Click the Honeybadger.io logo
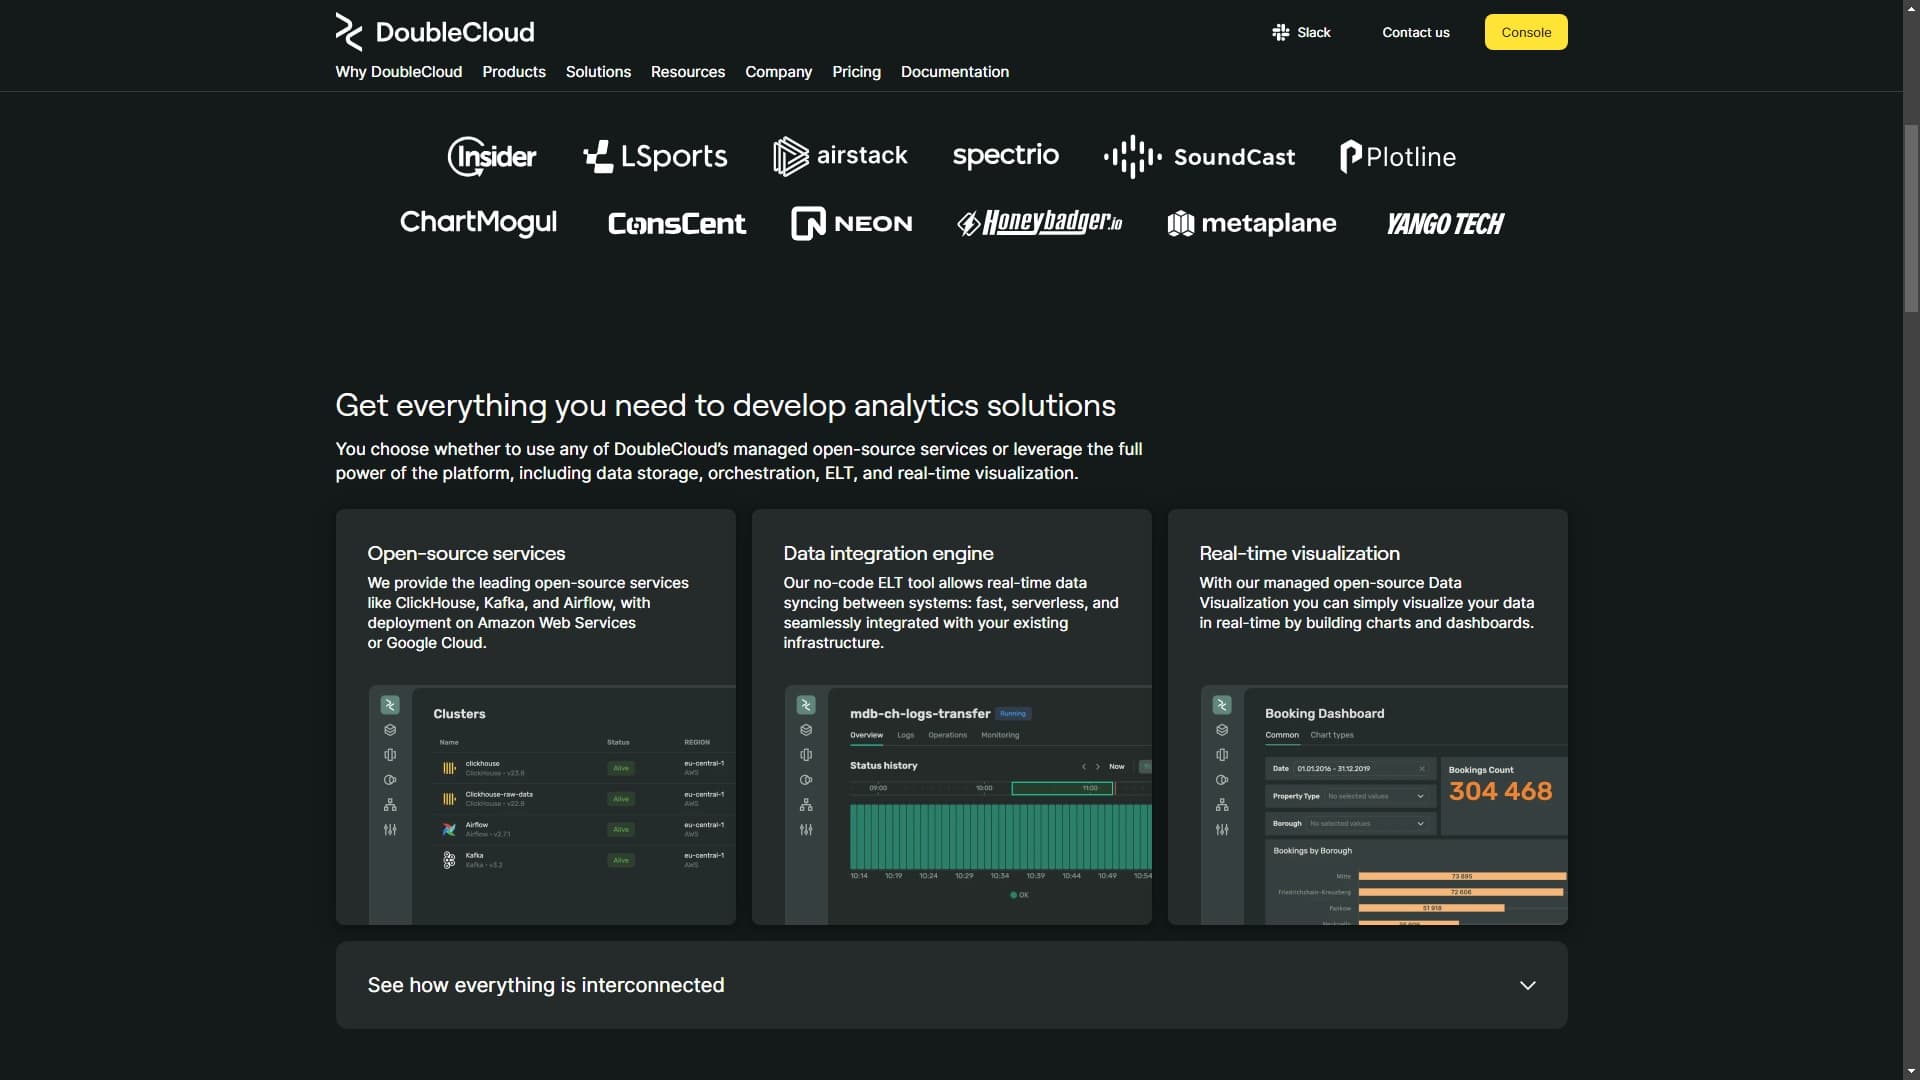Viewport: 1920px width, 1080px height. (1039, 222)
